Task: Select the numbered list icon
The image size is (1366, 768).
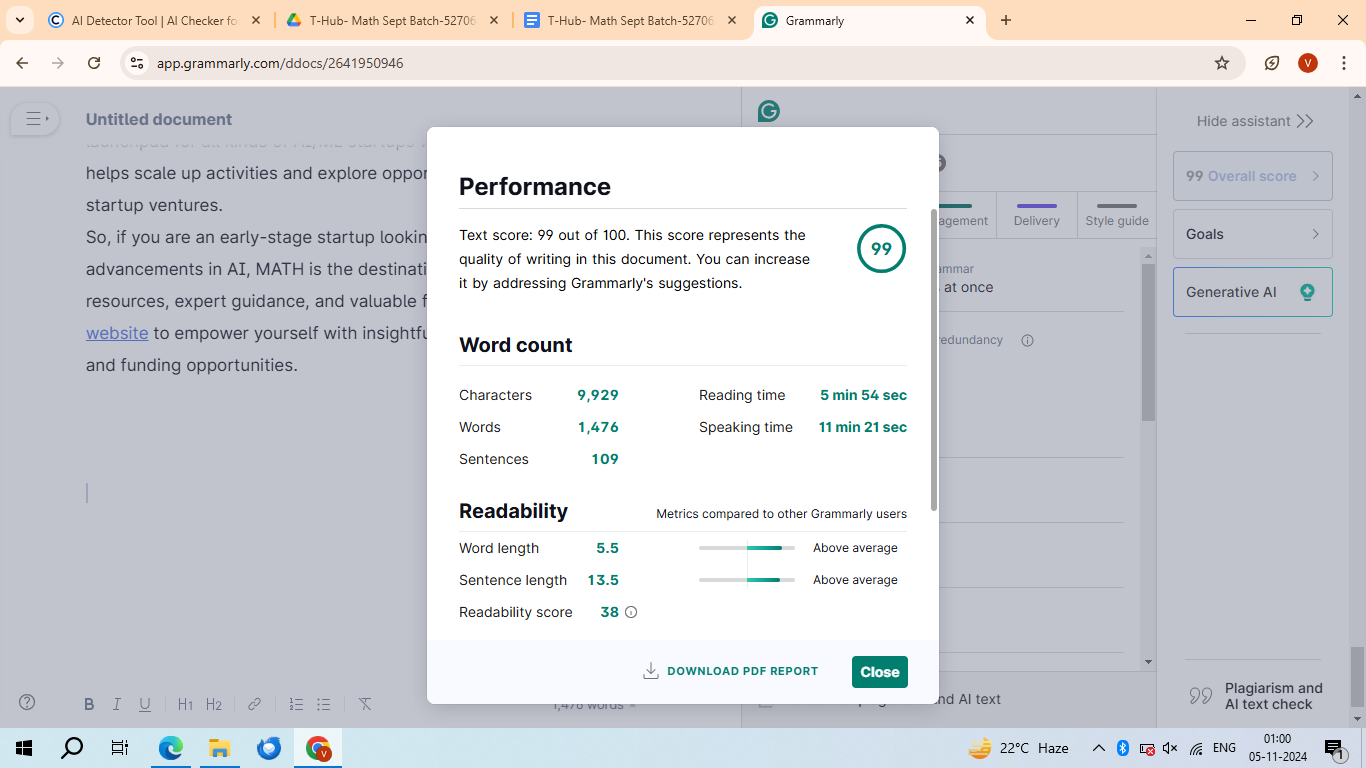Action: click(x=296, y=704)
